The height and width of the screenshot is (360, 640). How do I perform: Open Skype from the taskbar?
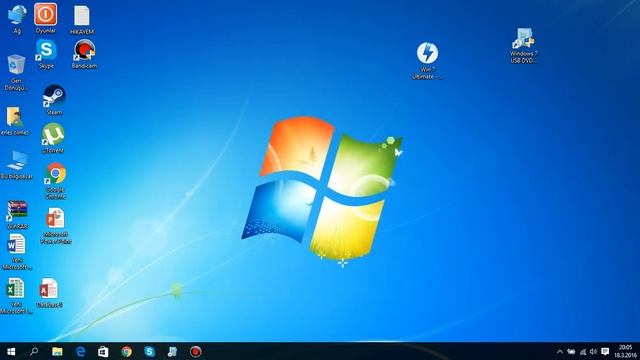(149, 351)
